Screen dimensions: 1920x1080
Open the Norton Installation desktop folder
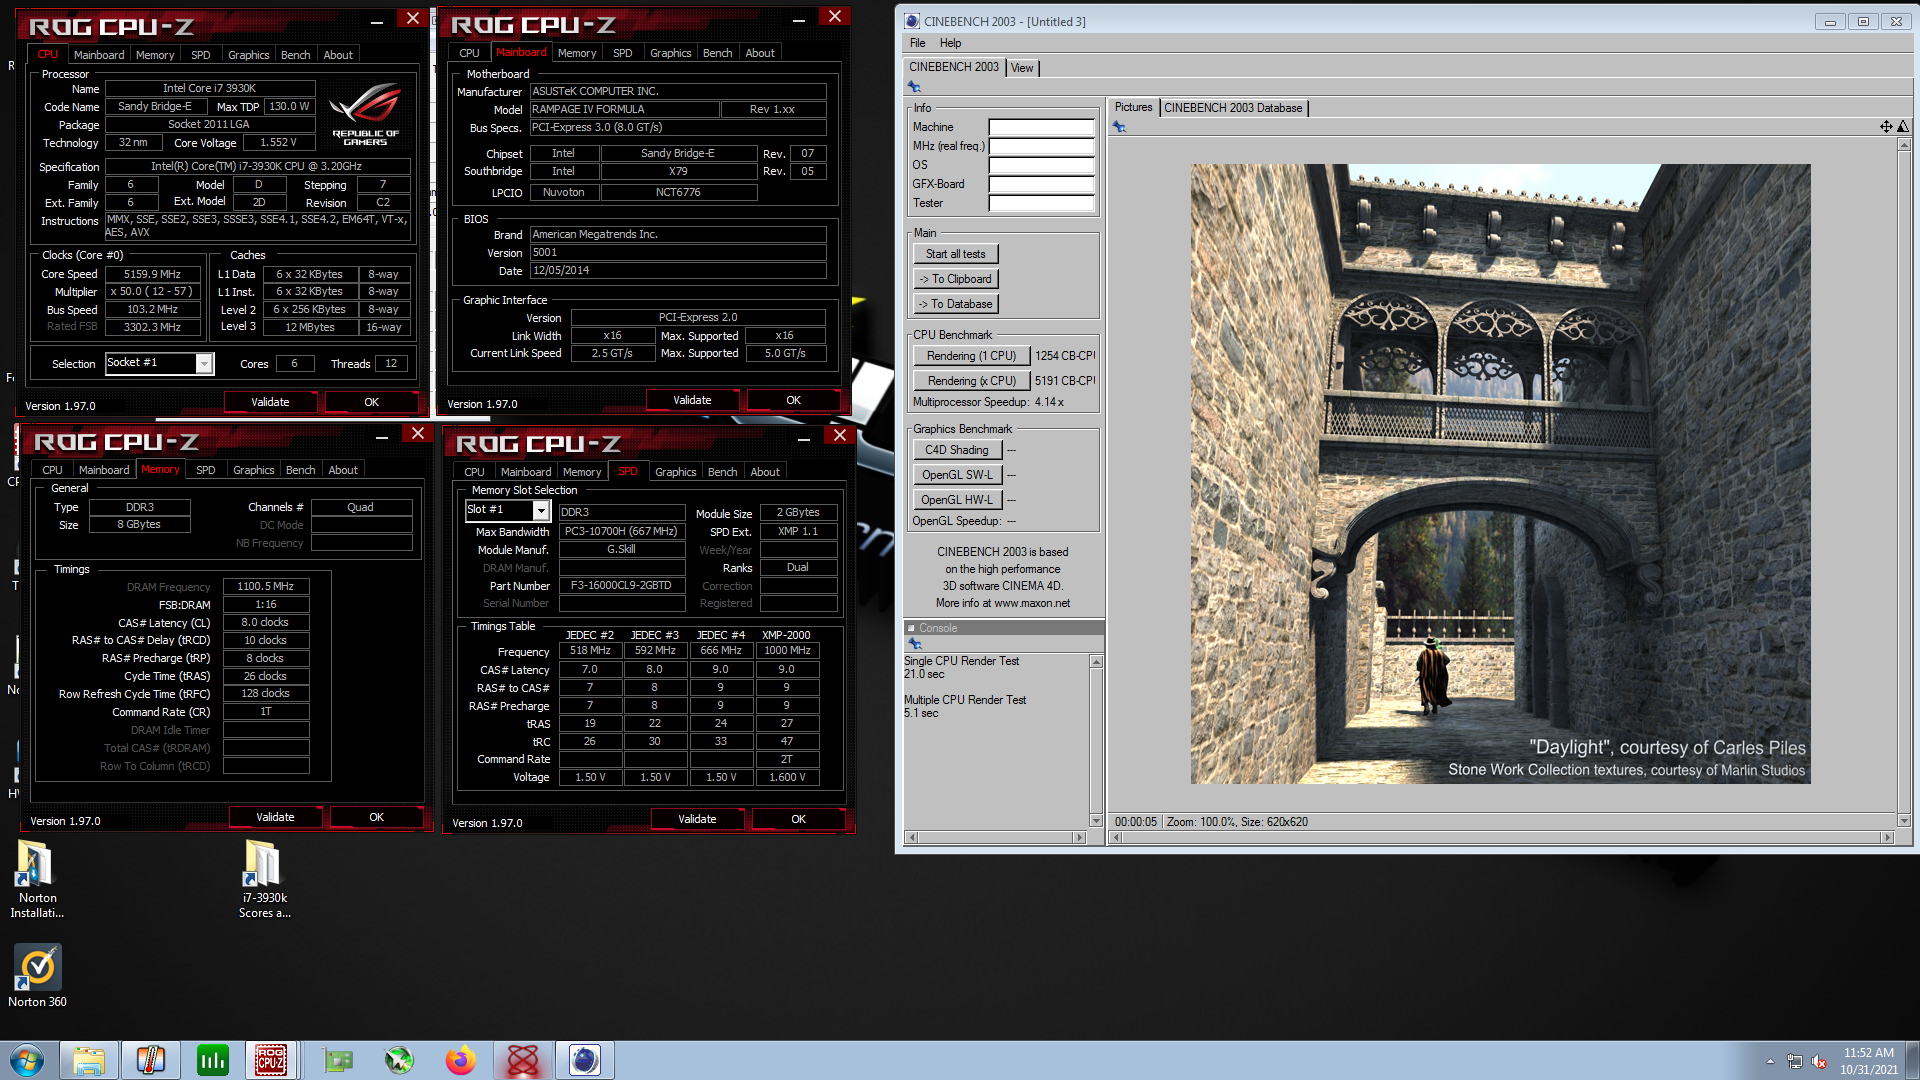click(37, 879)
